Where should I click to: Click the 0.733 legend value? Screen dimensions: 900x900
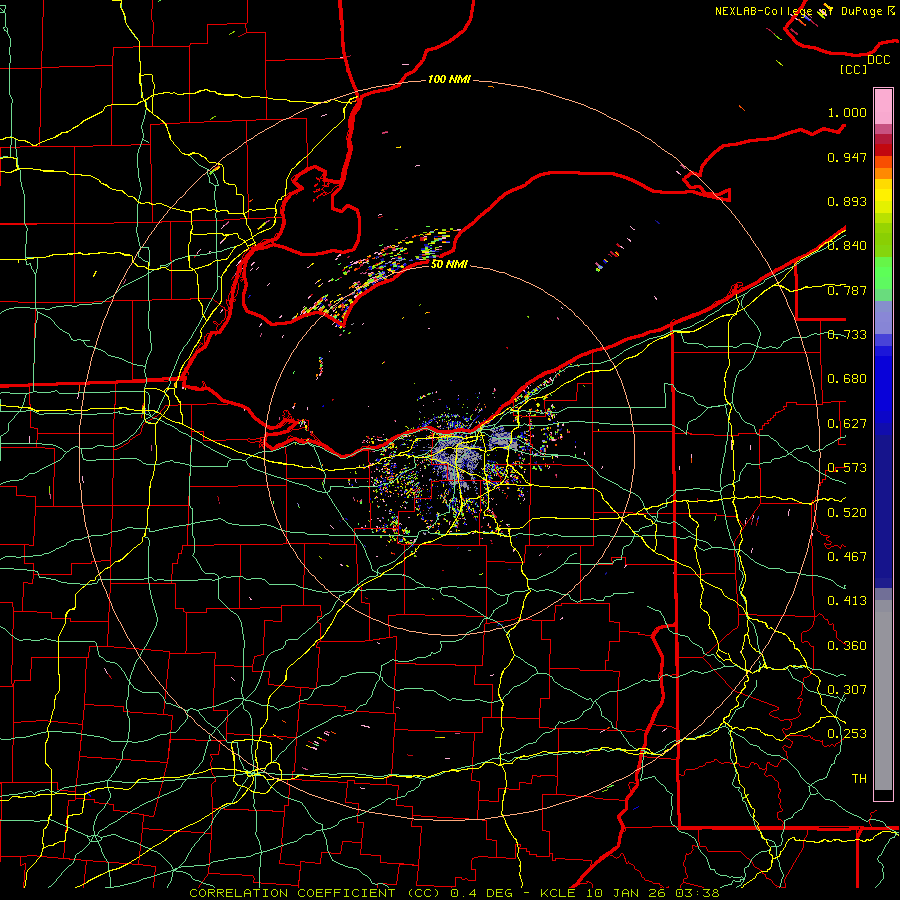[x=847, y=335]
